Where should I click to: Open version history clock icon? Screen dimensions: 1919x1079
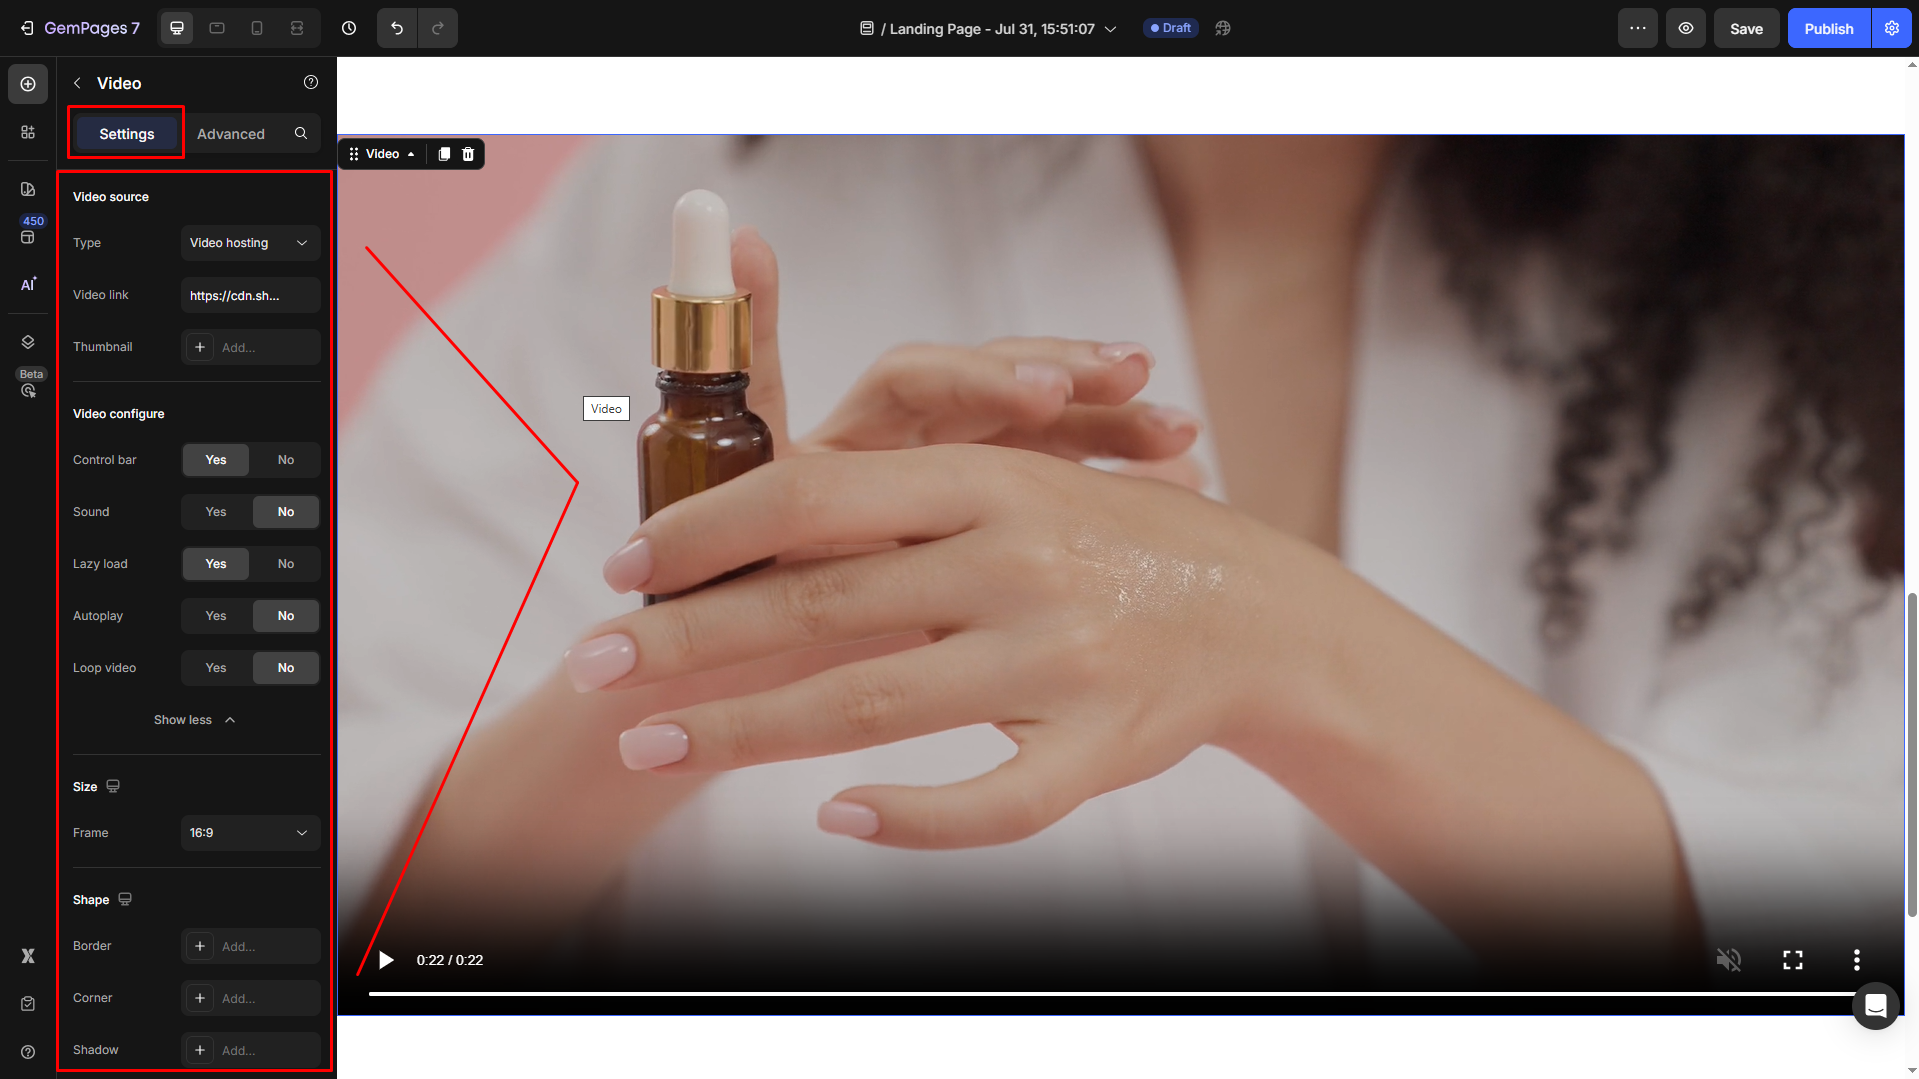click(x=349, y=28)
